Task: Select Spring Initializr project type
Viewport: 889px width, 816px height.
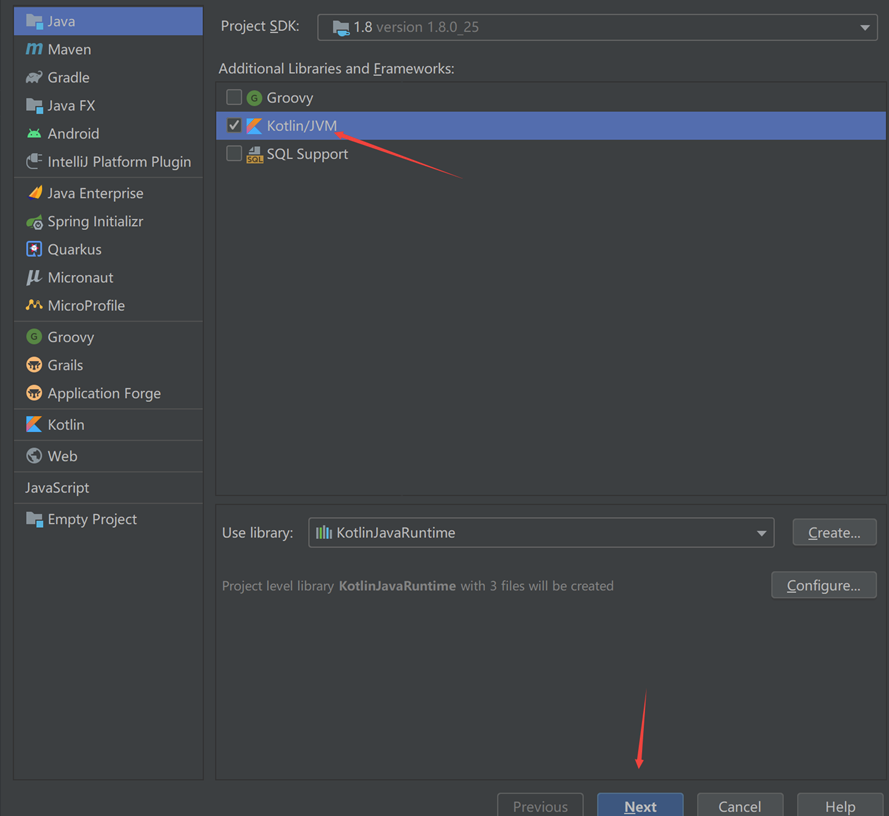Action: [x=108, y=222]
